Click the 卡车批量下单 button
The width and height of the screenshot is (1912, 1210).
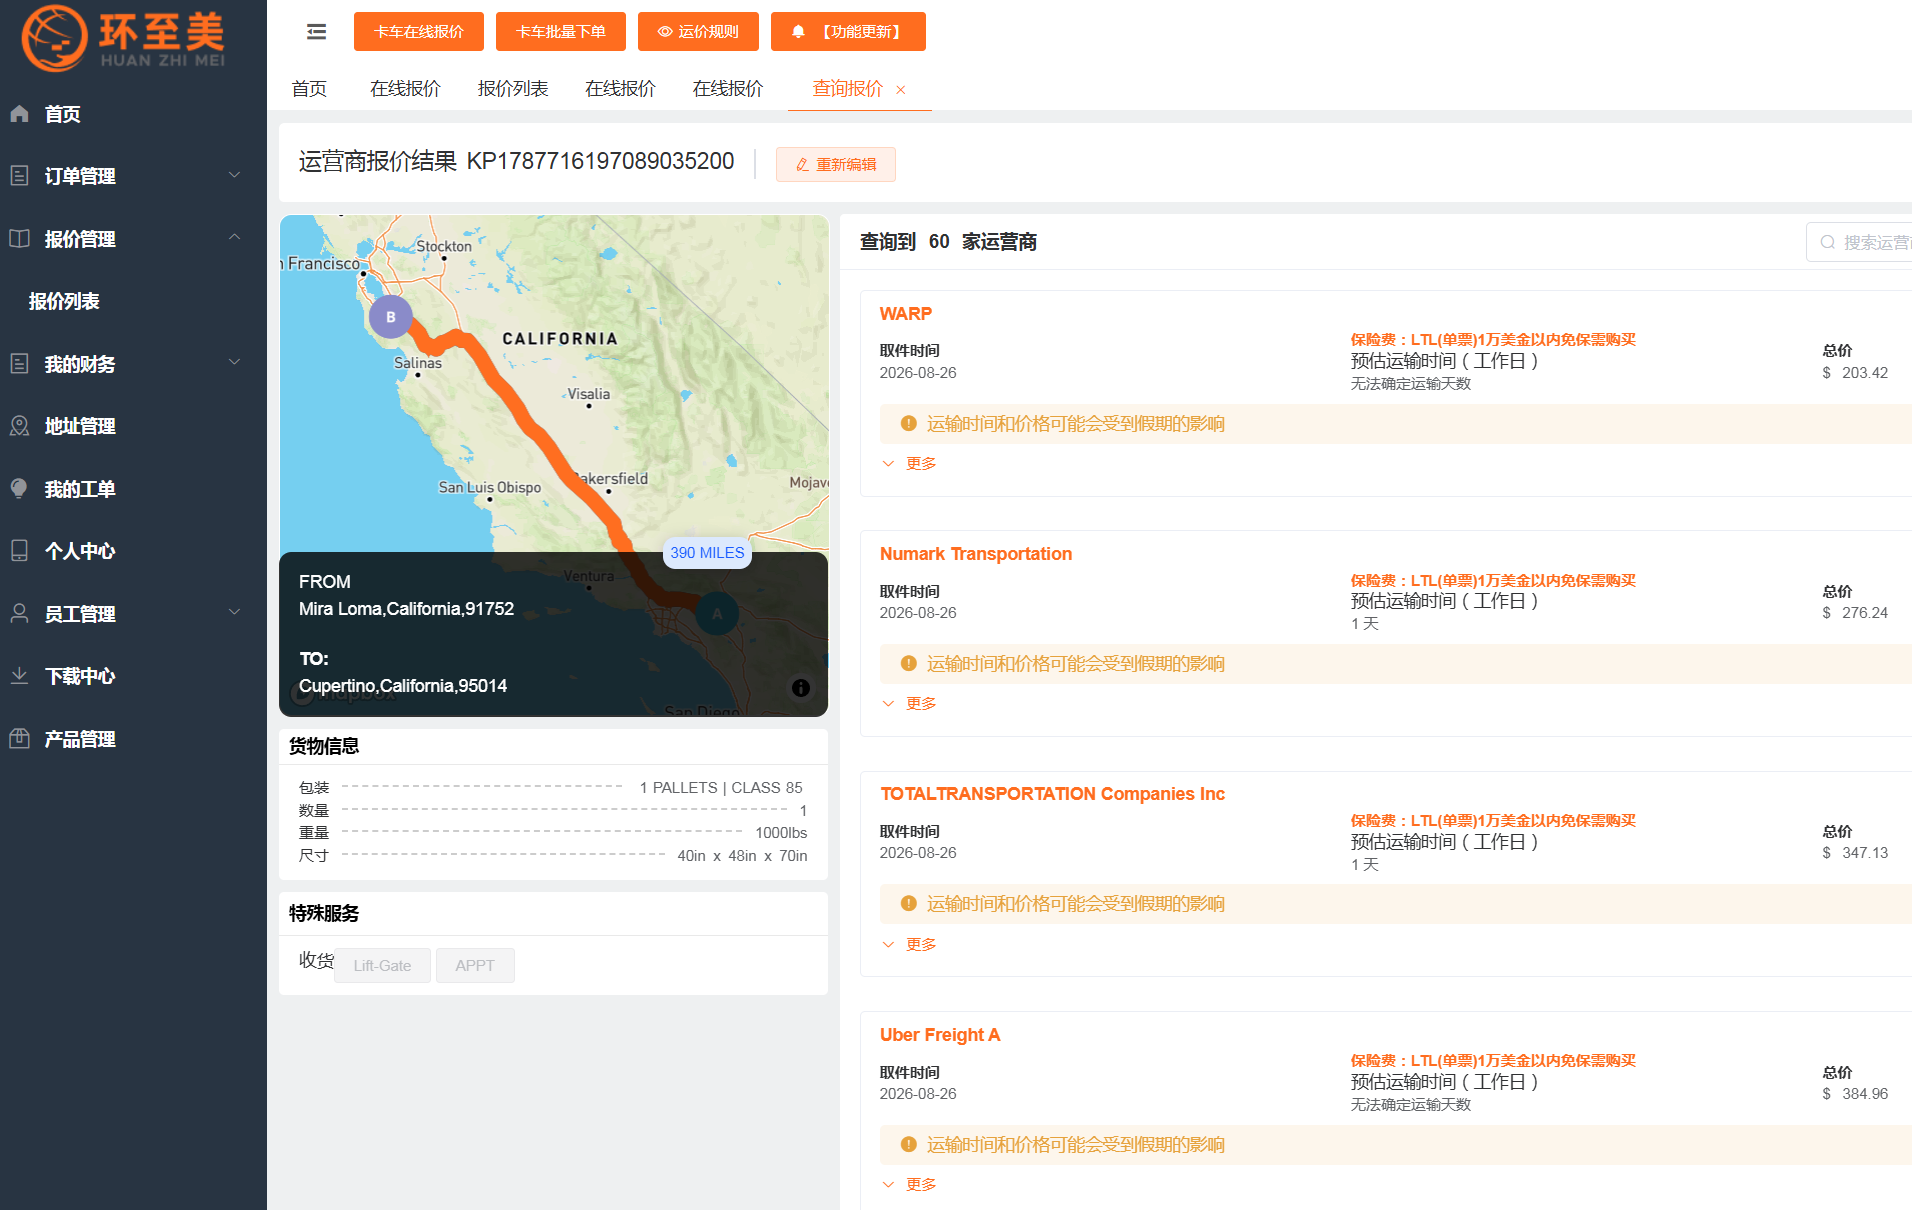click(561, 32)
